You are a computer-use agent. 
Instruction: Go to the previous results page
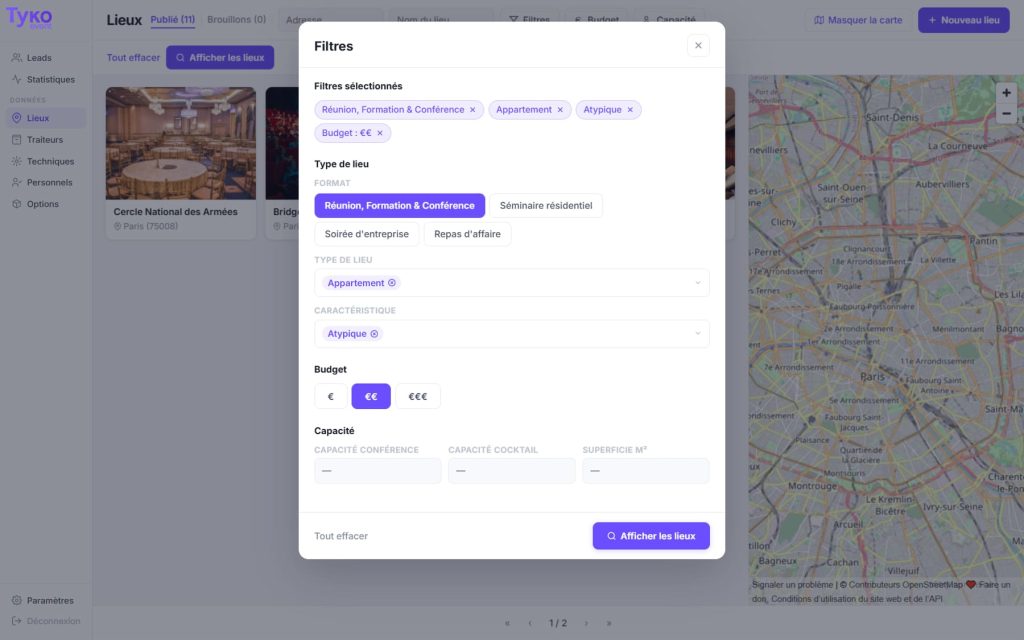(x=530, y=624)
